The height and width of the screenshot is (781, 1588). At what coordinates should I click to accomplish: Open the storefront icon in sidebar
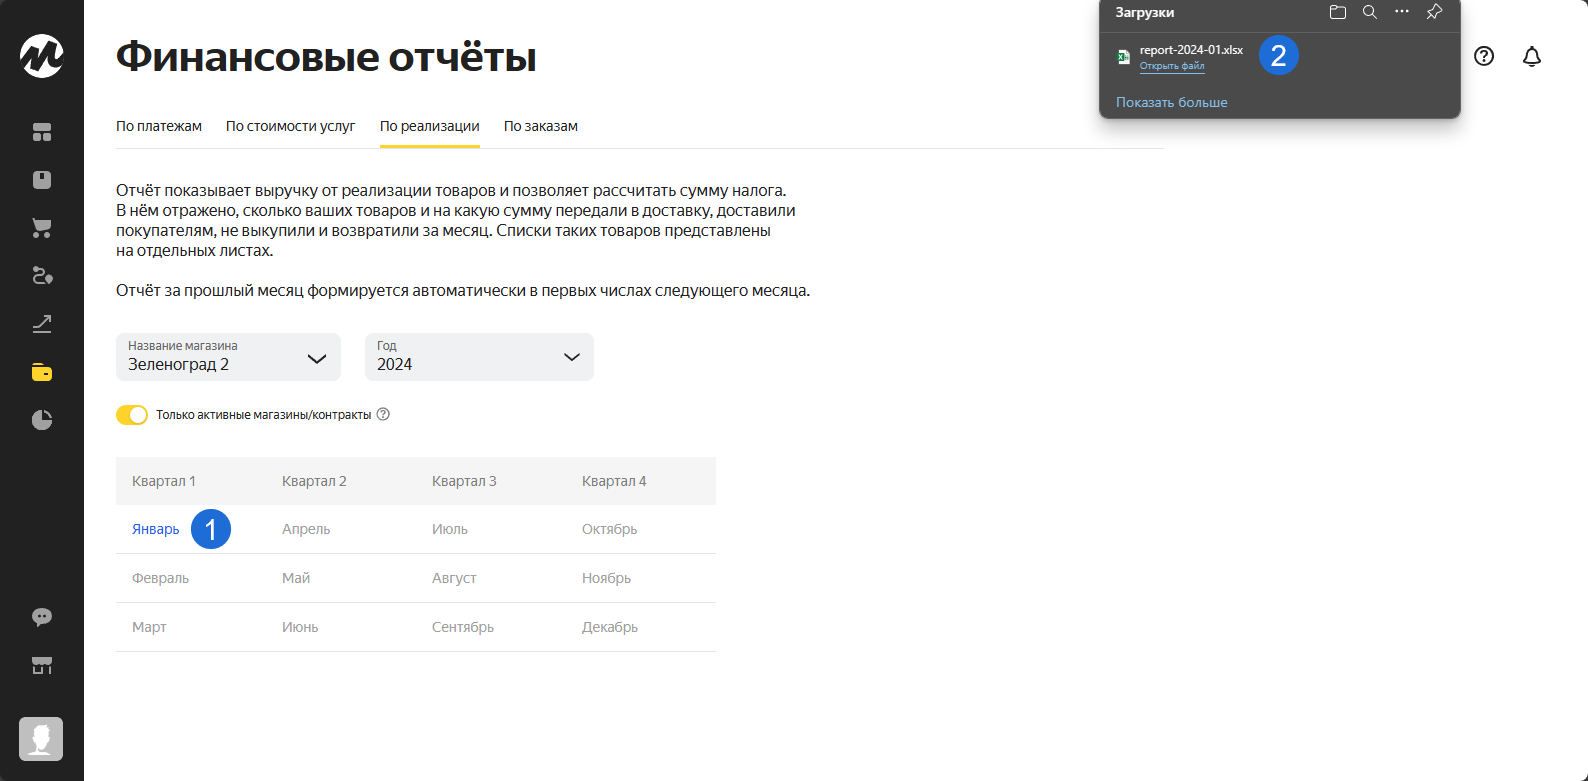pos(42,665)
